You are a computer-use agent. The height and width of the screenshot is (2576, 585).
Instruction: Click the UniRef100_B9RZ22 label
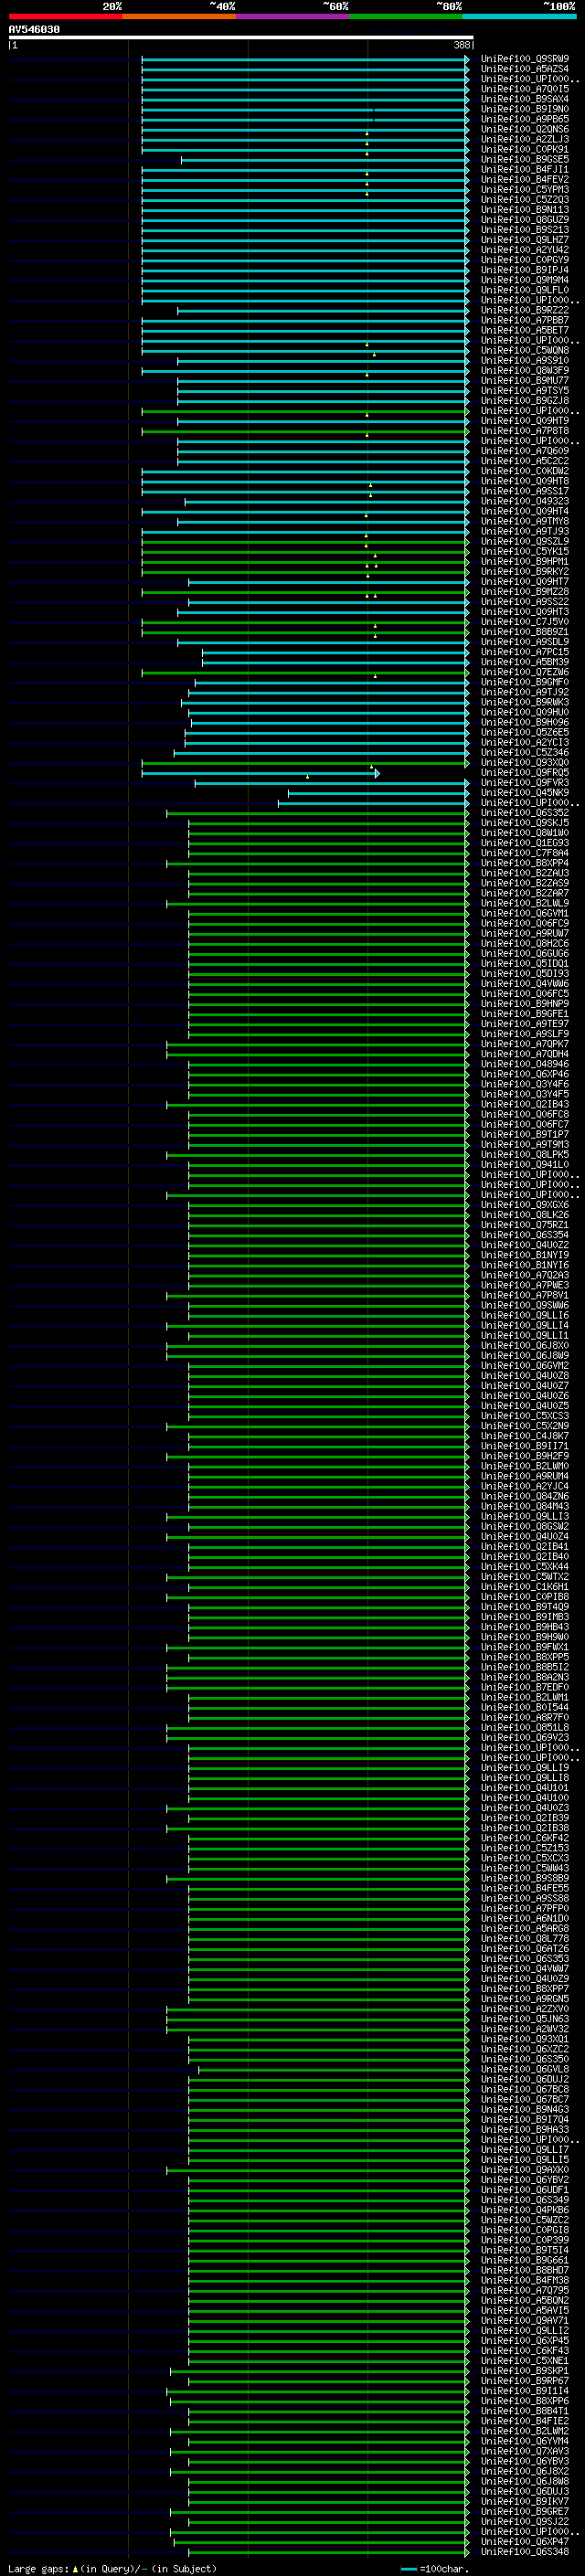pyautogui.click(x=525, y=310)
